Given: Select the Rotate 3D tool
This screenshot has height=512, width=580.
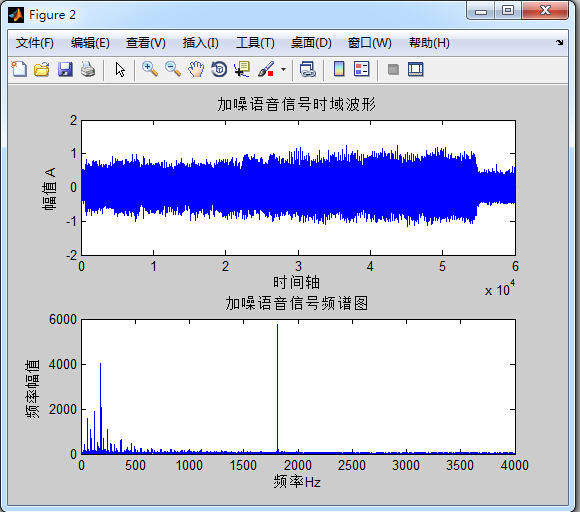Looking at the screenshot, I should pyautogui.click(x=219, y=69).
